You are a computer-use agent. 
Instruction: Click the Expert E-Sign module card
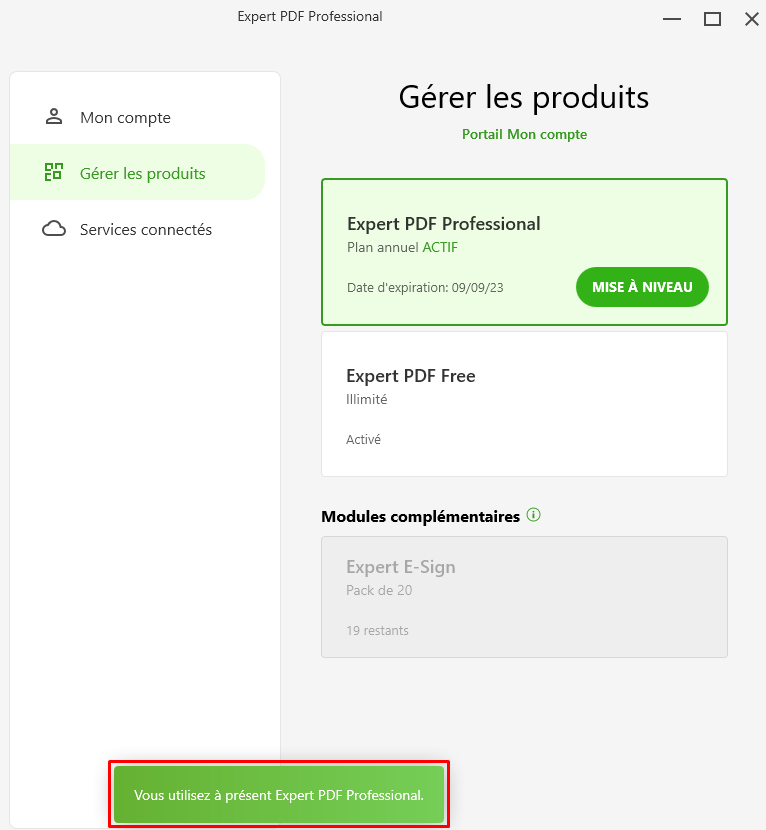click(x=524, y=597)
